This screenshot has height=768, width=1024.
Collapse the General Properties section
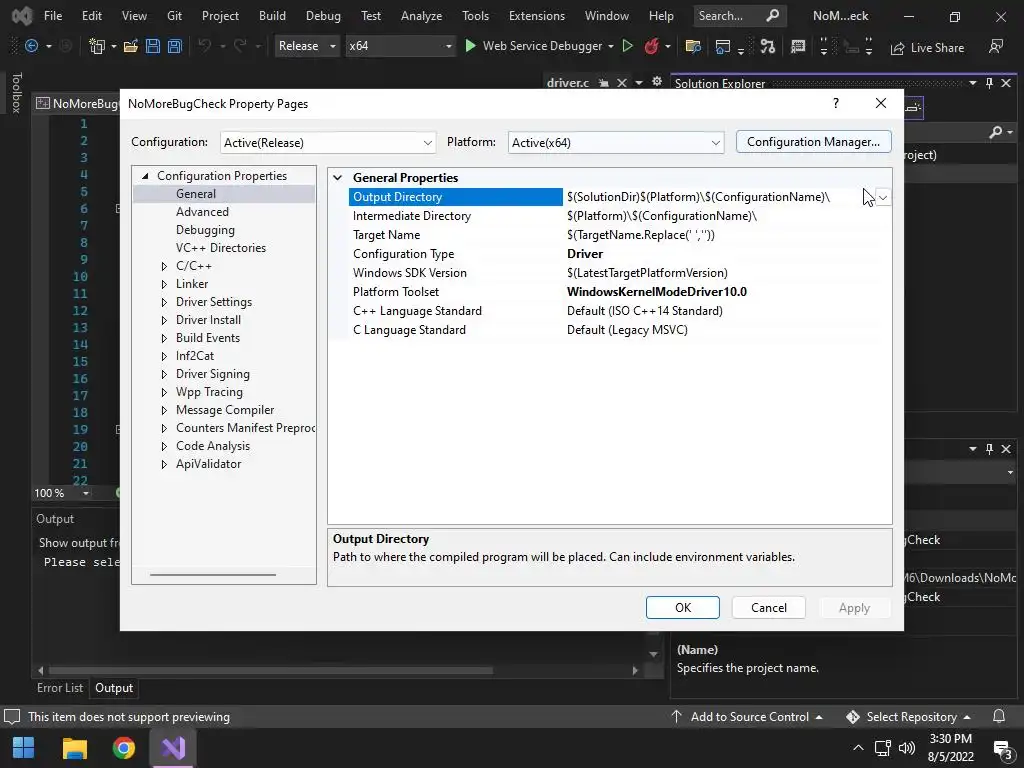[x=338, y=178]
